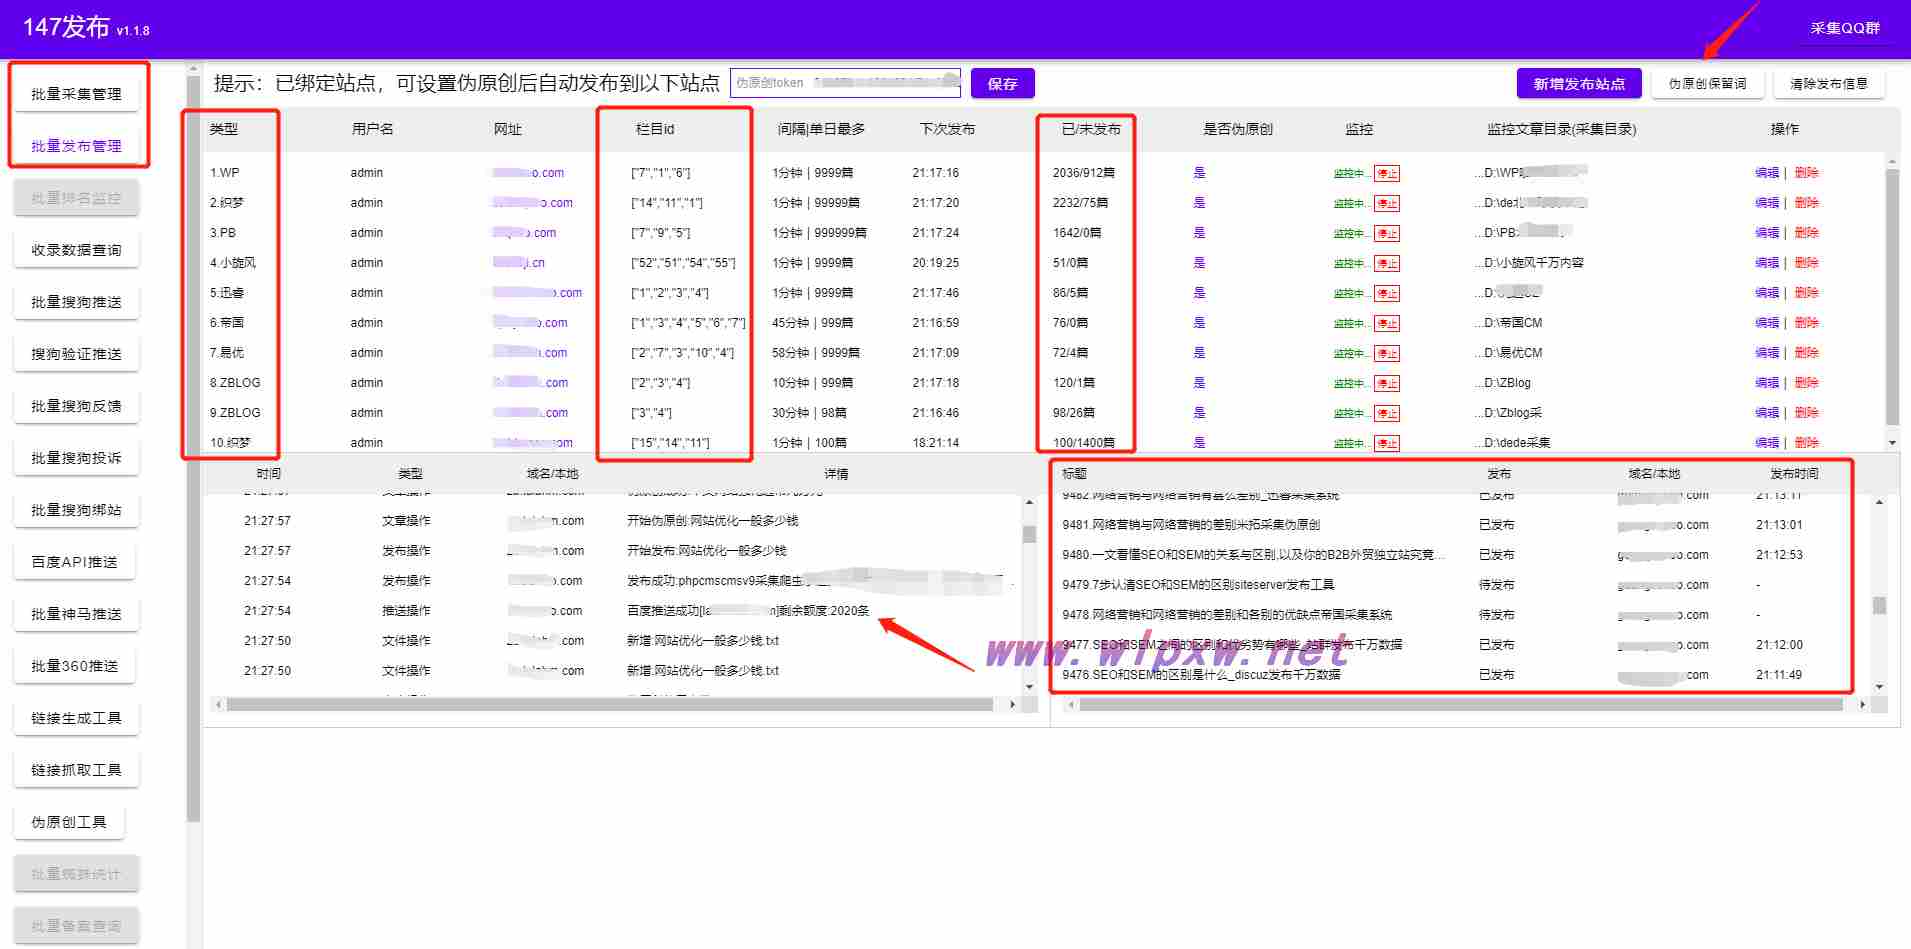1911x949 pixels.
Task: Click scroll-down arrow of sites table
Action: [1891, 442]
